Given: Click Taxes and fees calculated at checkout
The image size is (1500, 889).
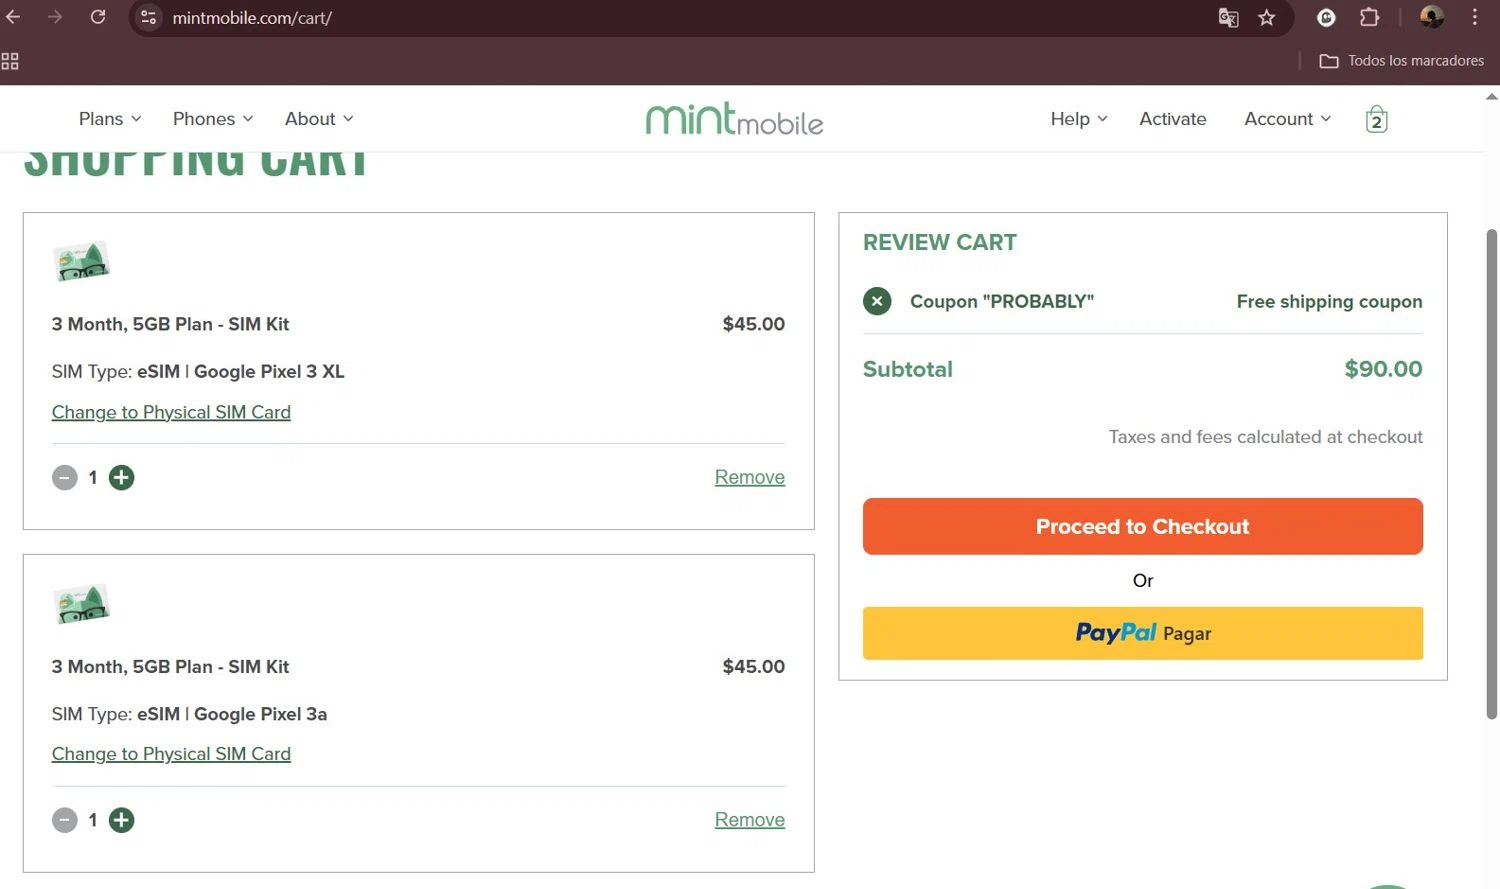Looking at the screenshot, I should (1265, 437).
